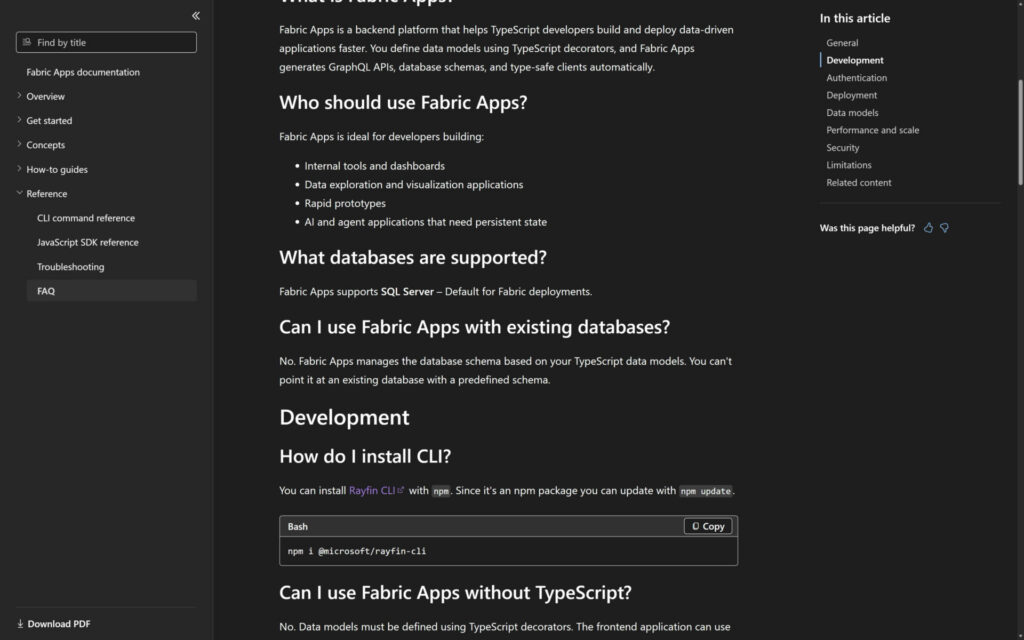Click the bold 'SQL Server' text
The height and width of the screenshot is (640, 1024).
(407, 292)
